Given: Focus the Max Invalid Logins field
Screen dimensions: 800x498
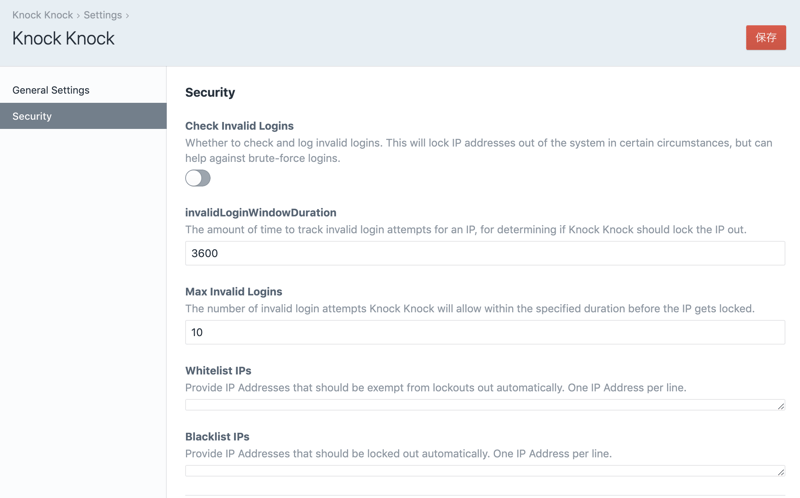Looking at the screenshot, I should (484, 332).
